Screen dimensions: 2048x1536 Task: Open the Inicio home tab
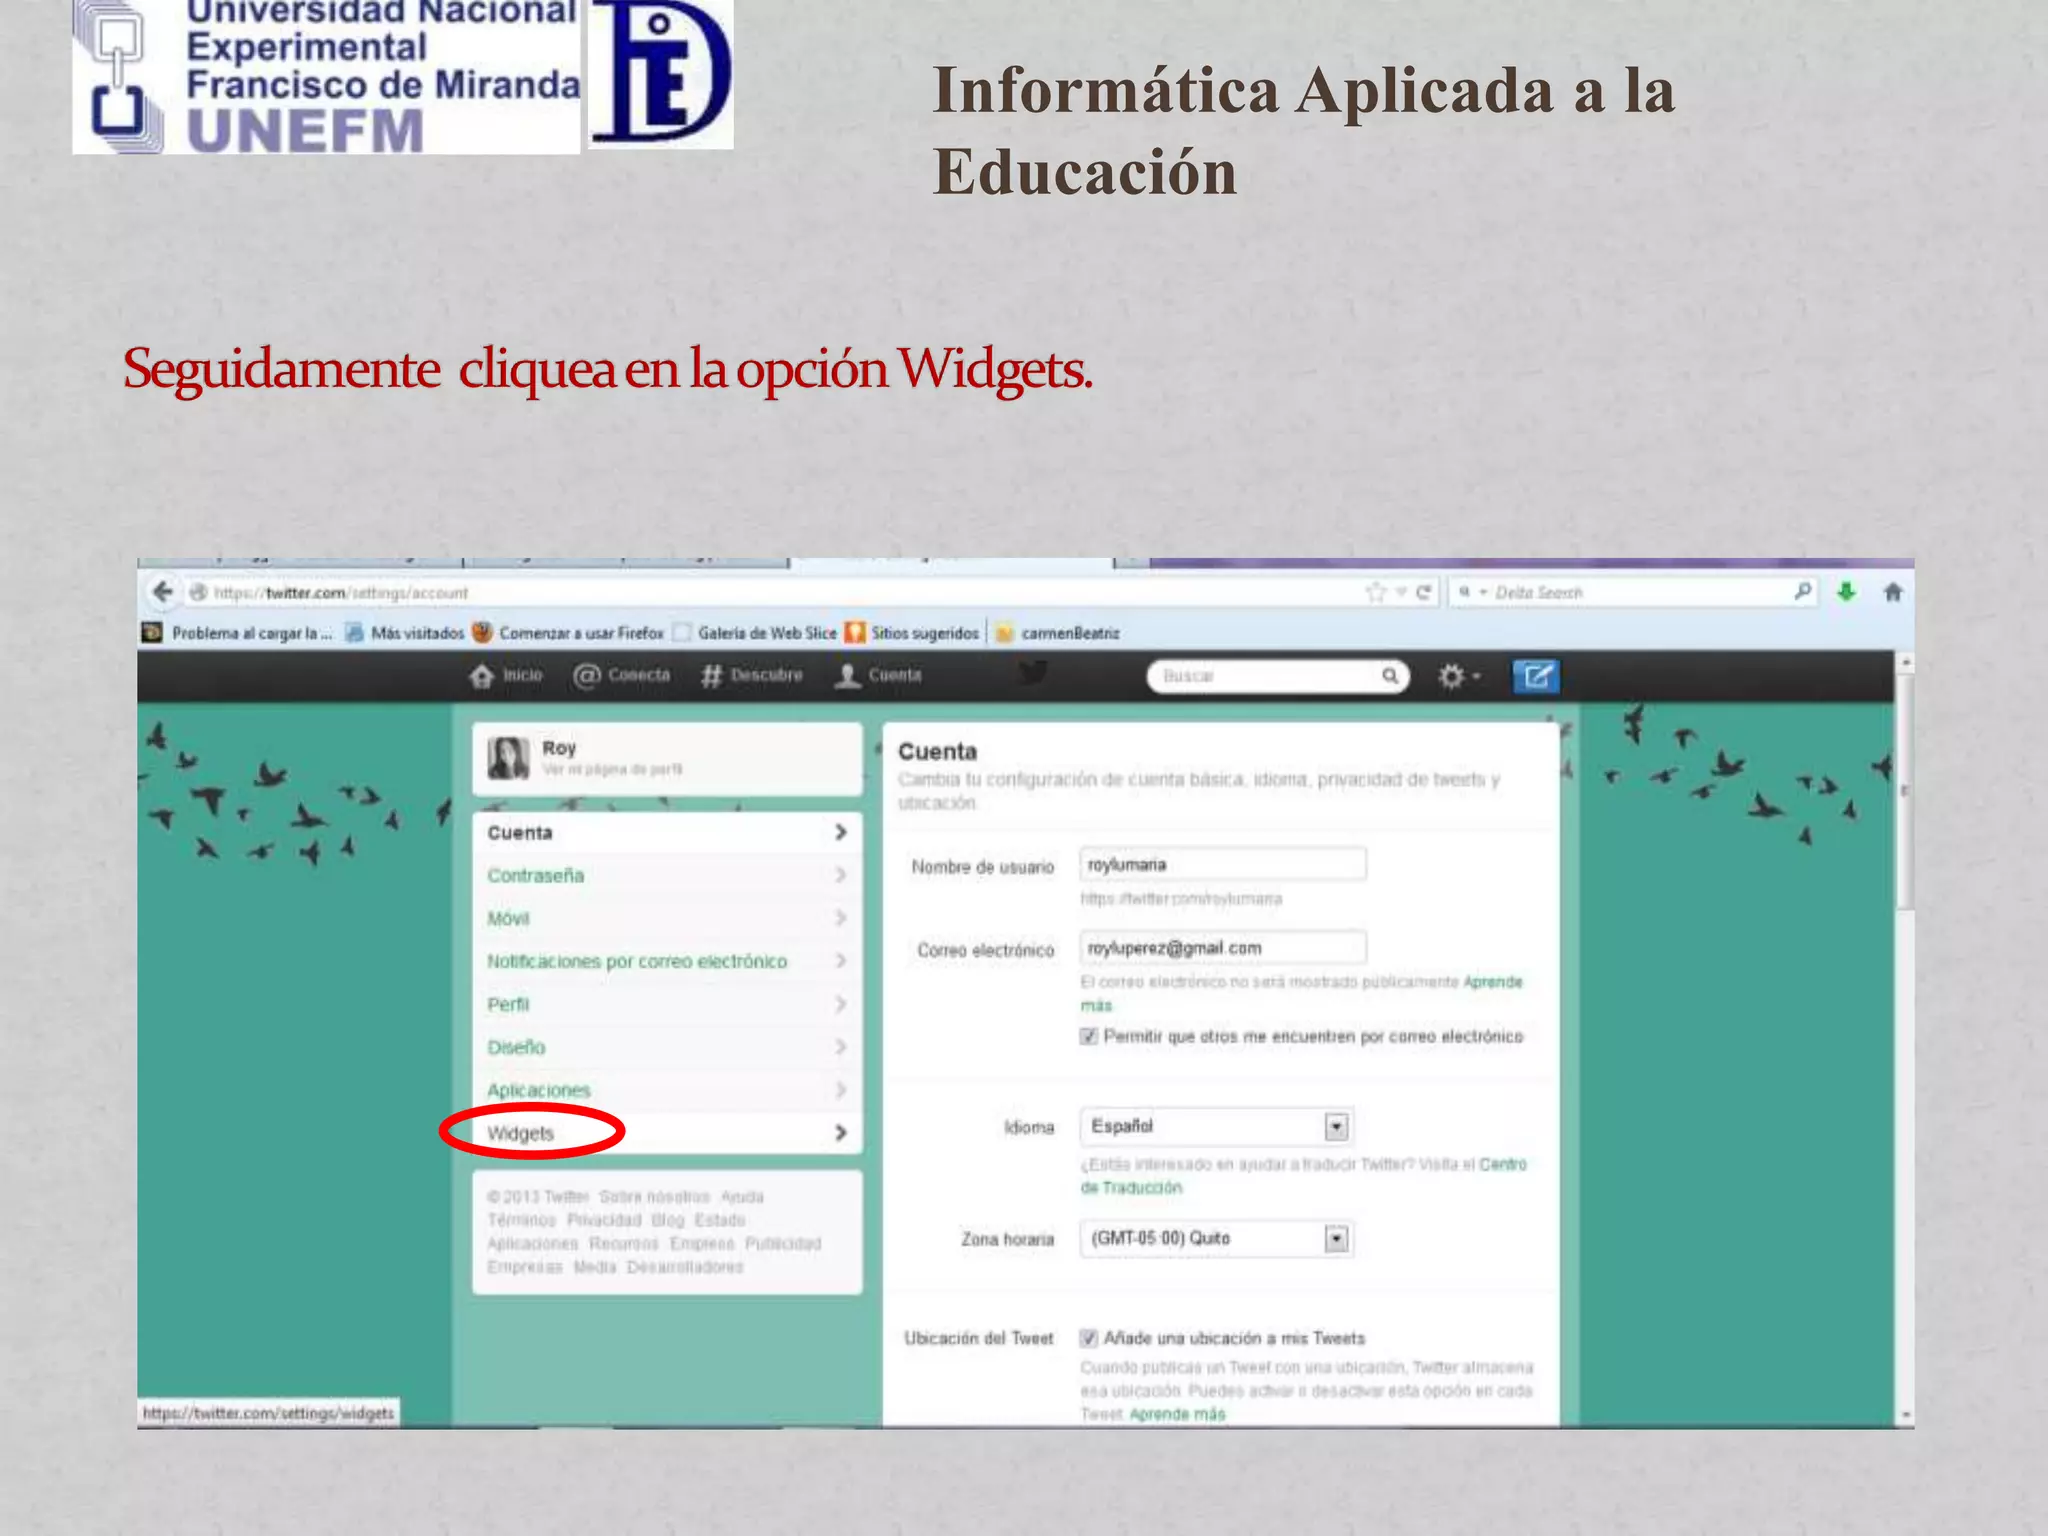click(x=506, y=676)
